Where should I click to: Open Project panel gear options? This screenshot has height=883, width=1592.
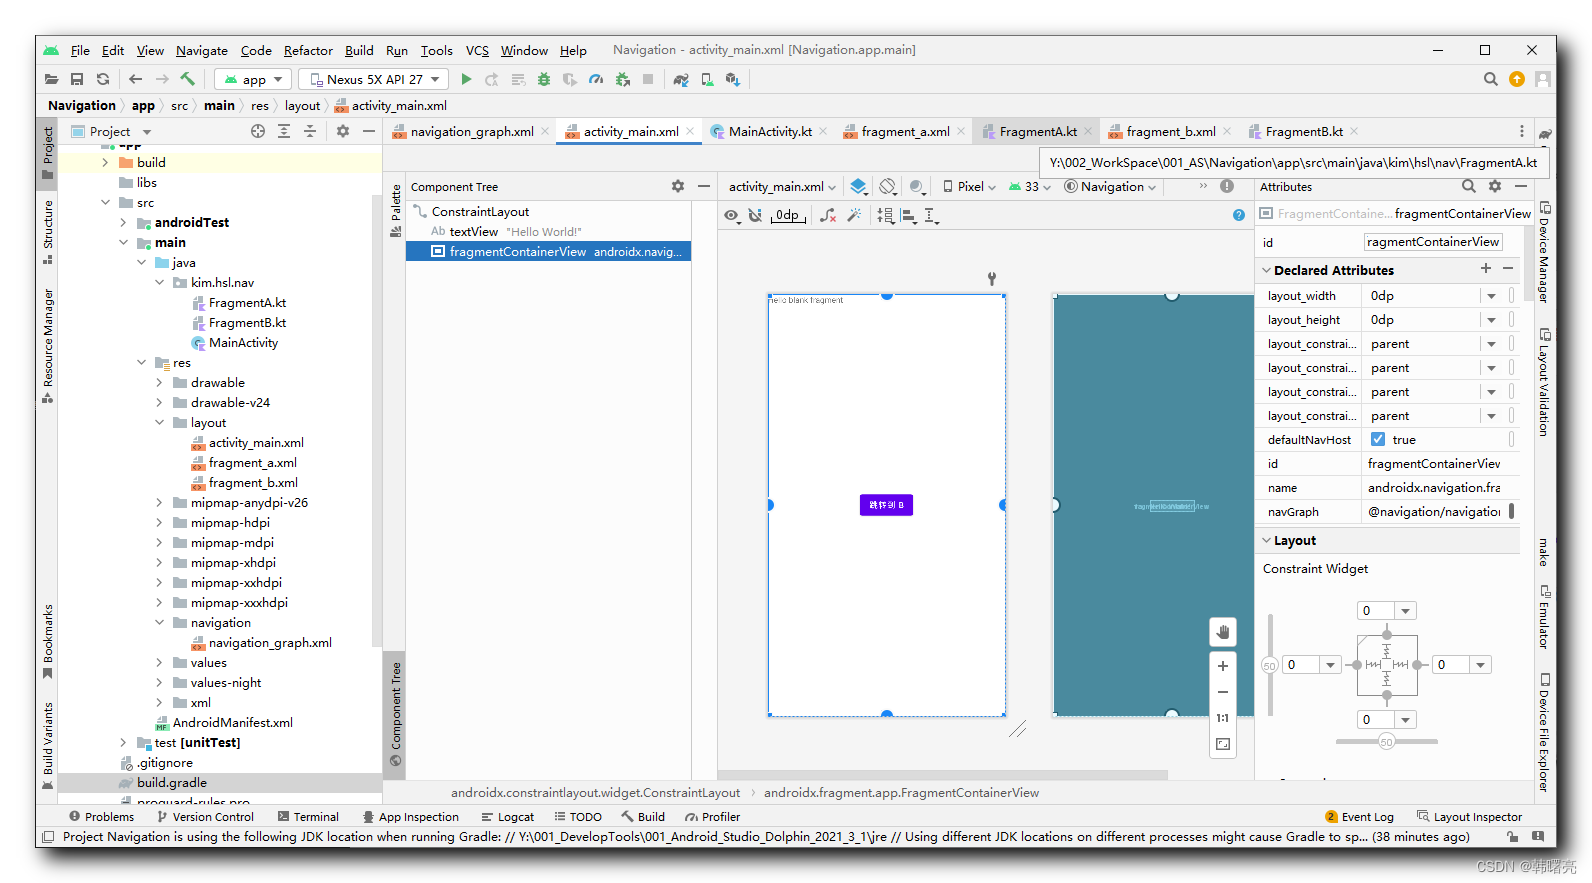(343, 131)
